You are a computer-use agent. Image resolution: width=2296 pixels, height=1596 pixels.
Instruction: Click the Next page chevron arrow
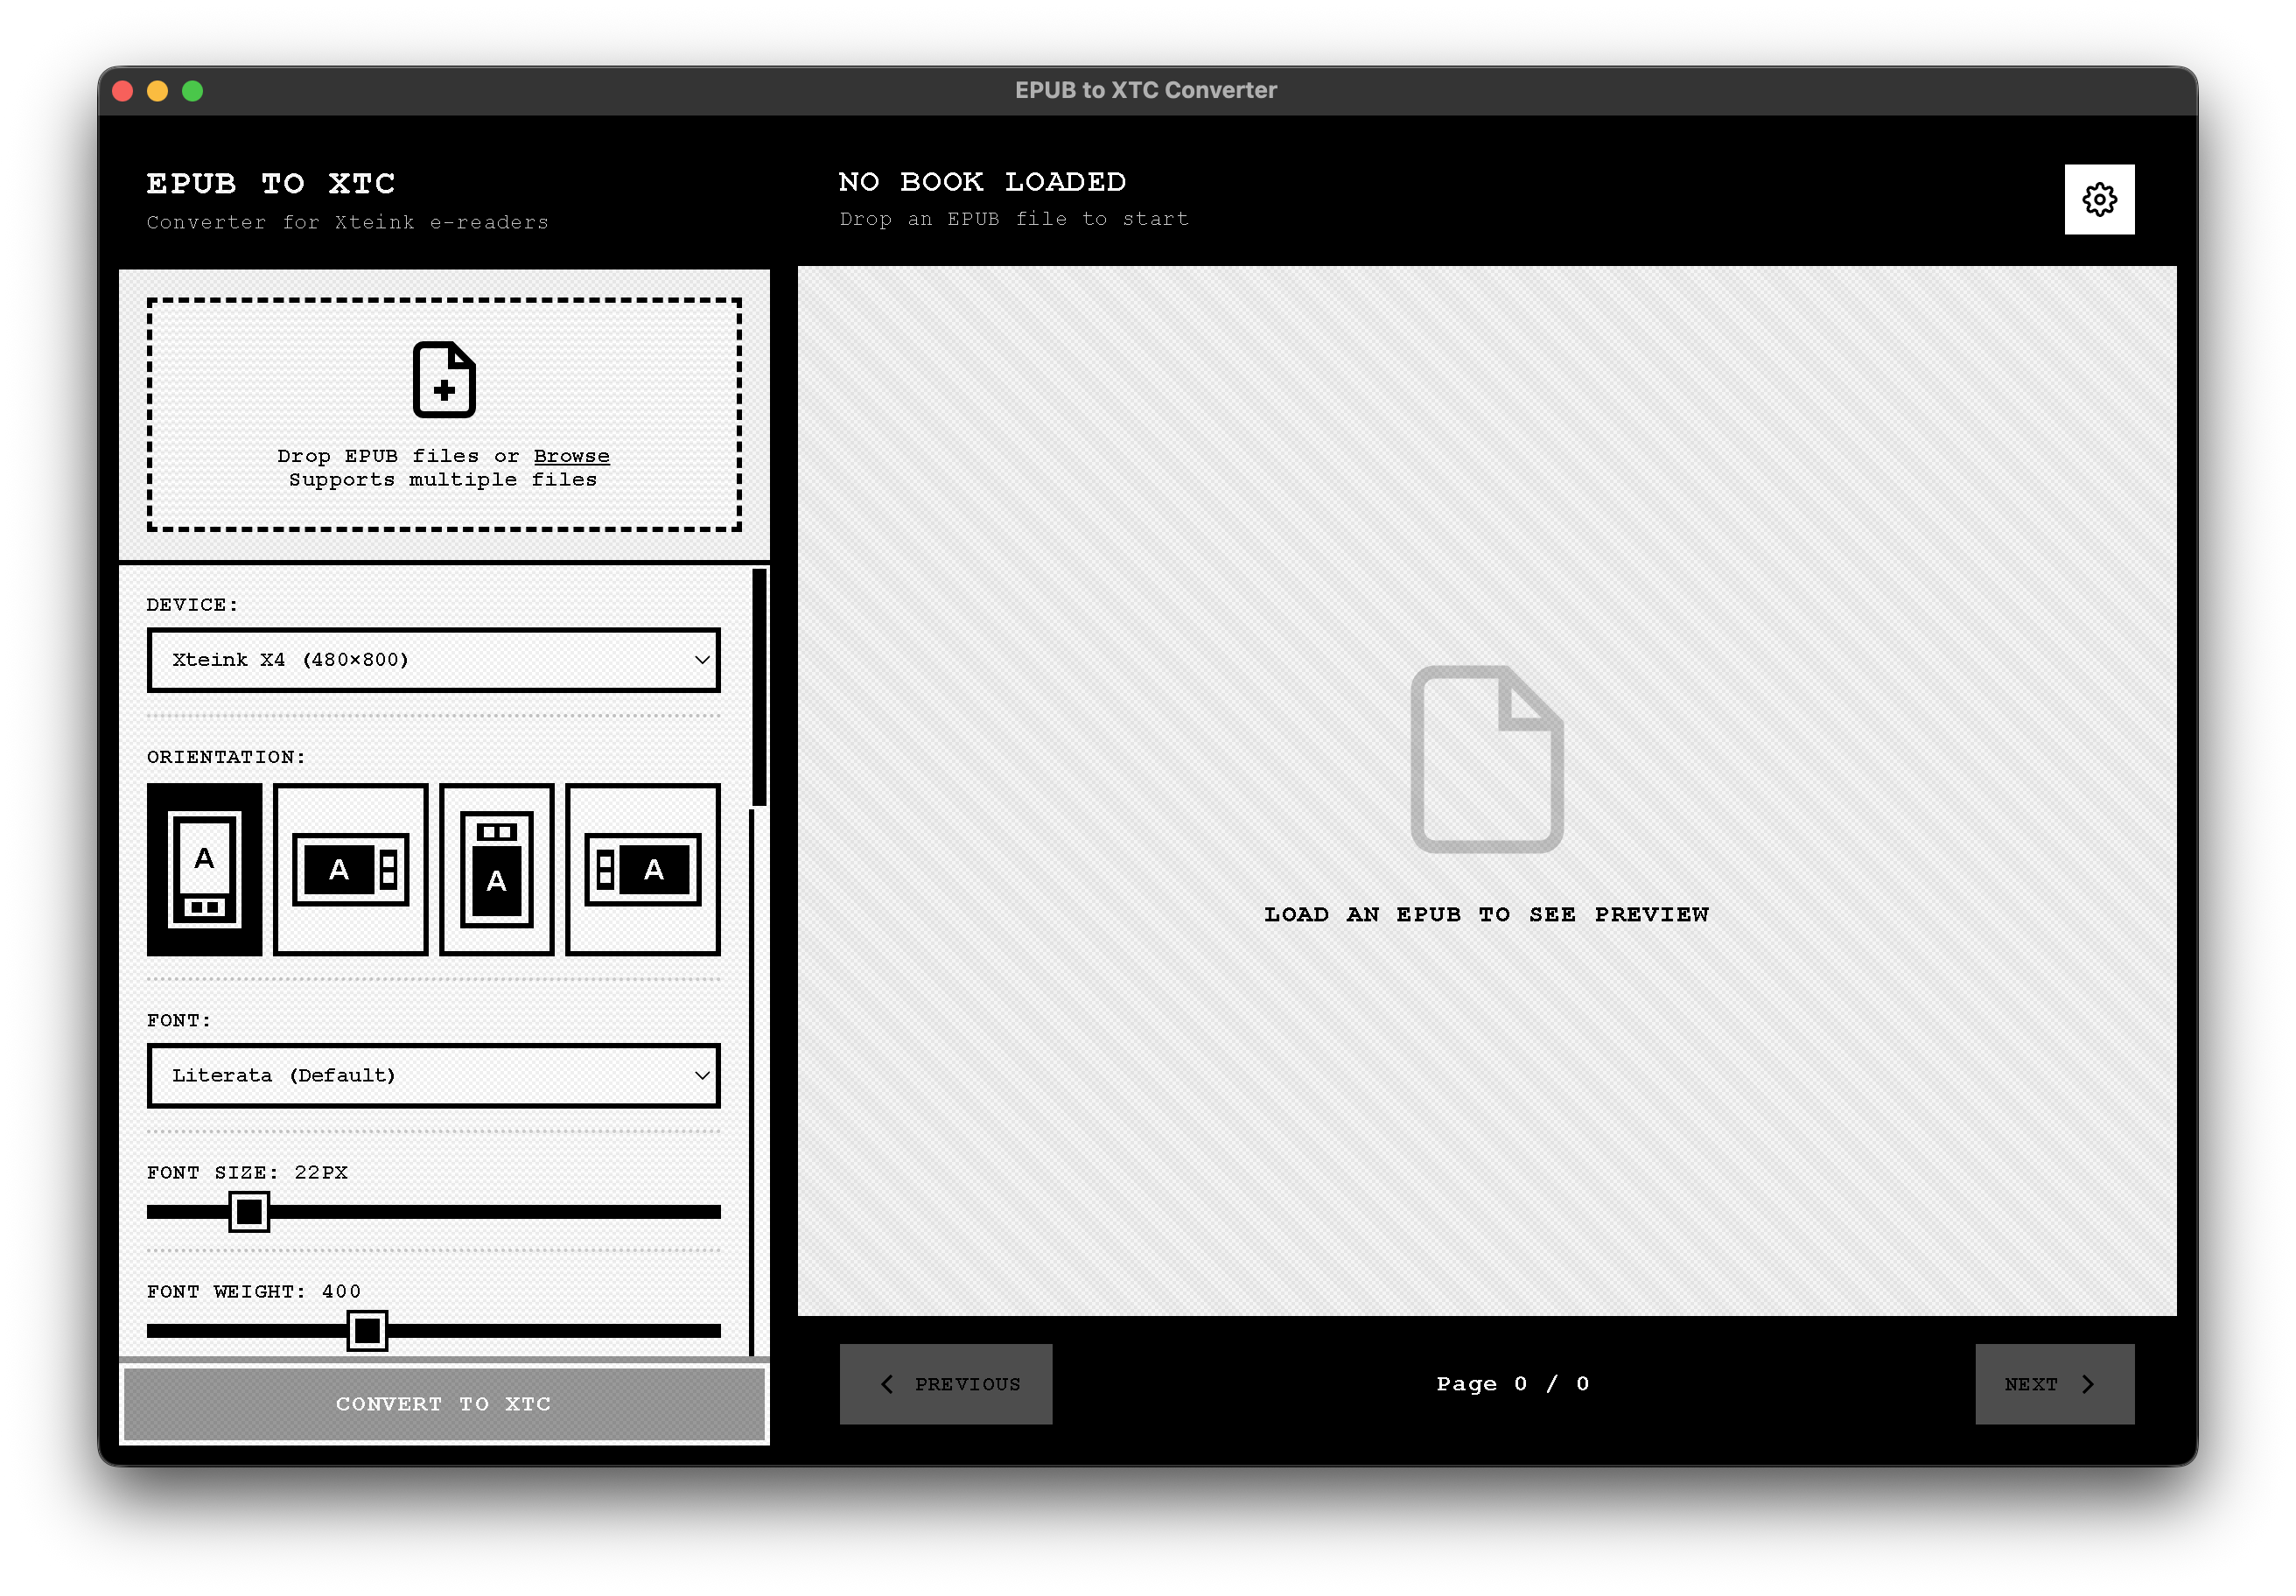(2089, 1383)
